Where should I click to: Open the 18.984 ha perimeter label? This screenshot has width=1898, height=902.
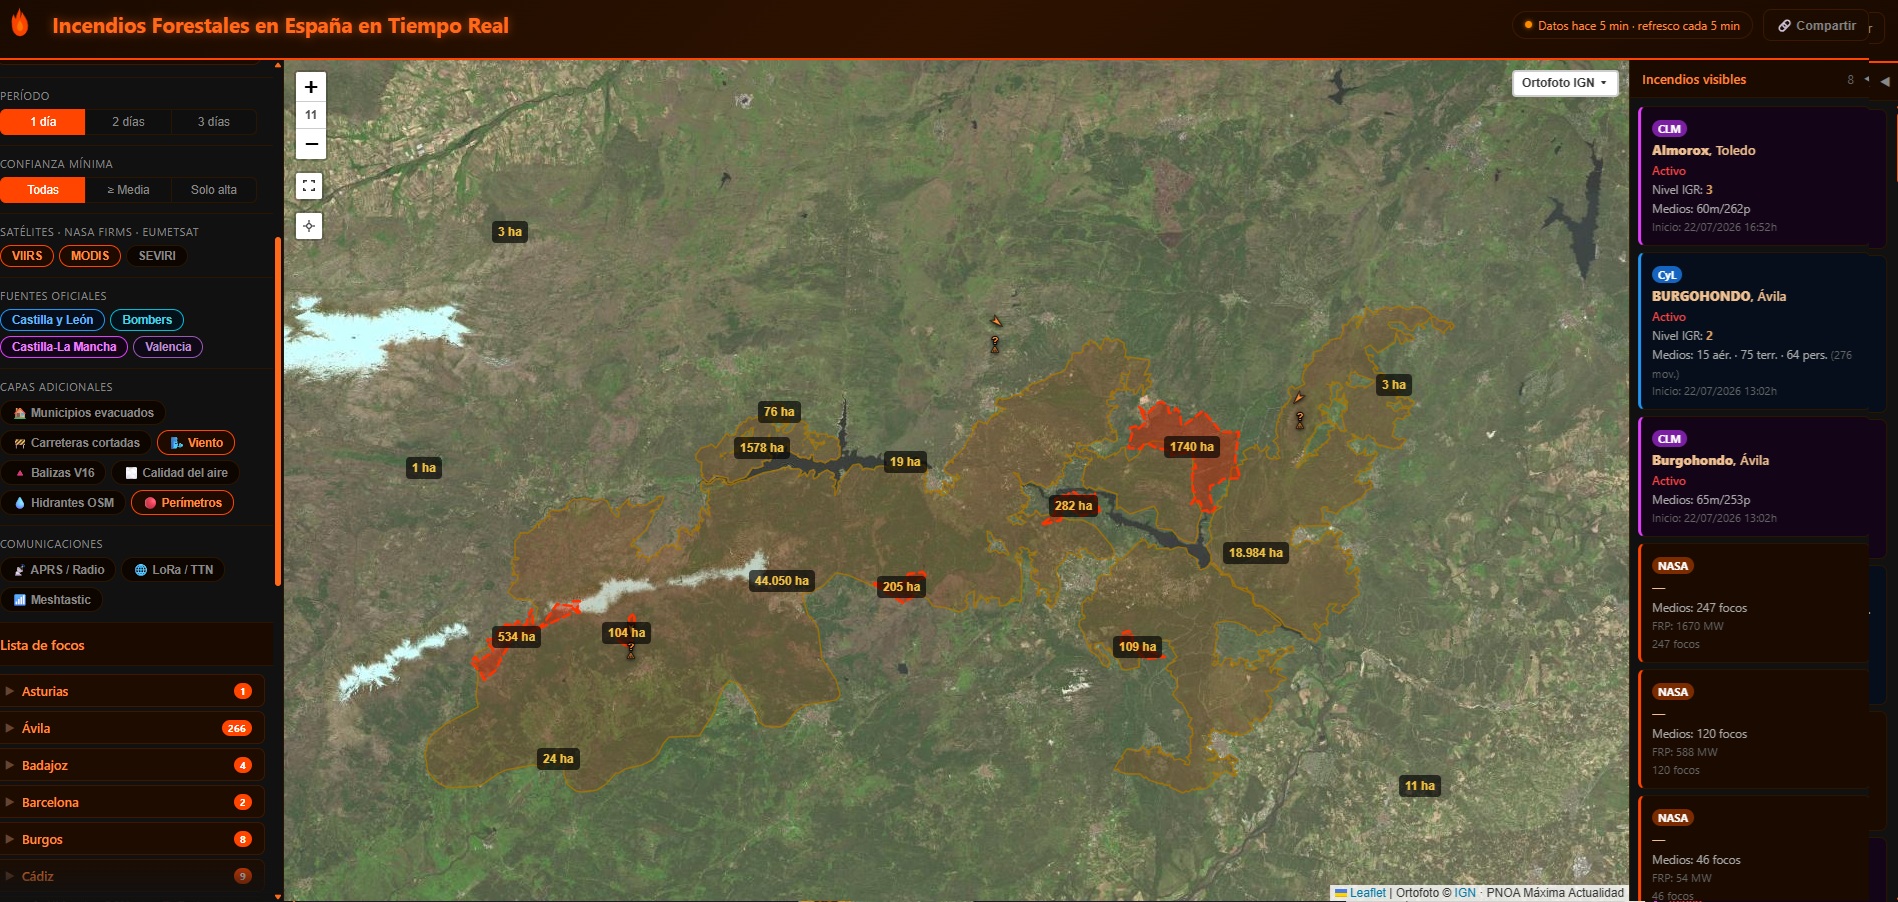tap(1255, 553)
